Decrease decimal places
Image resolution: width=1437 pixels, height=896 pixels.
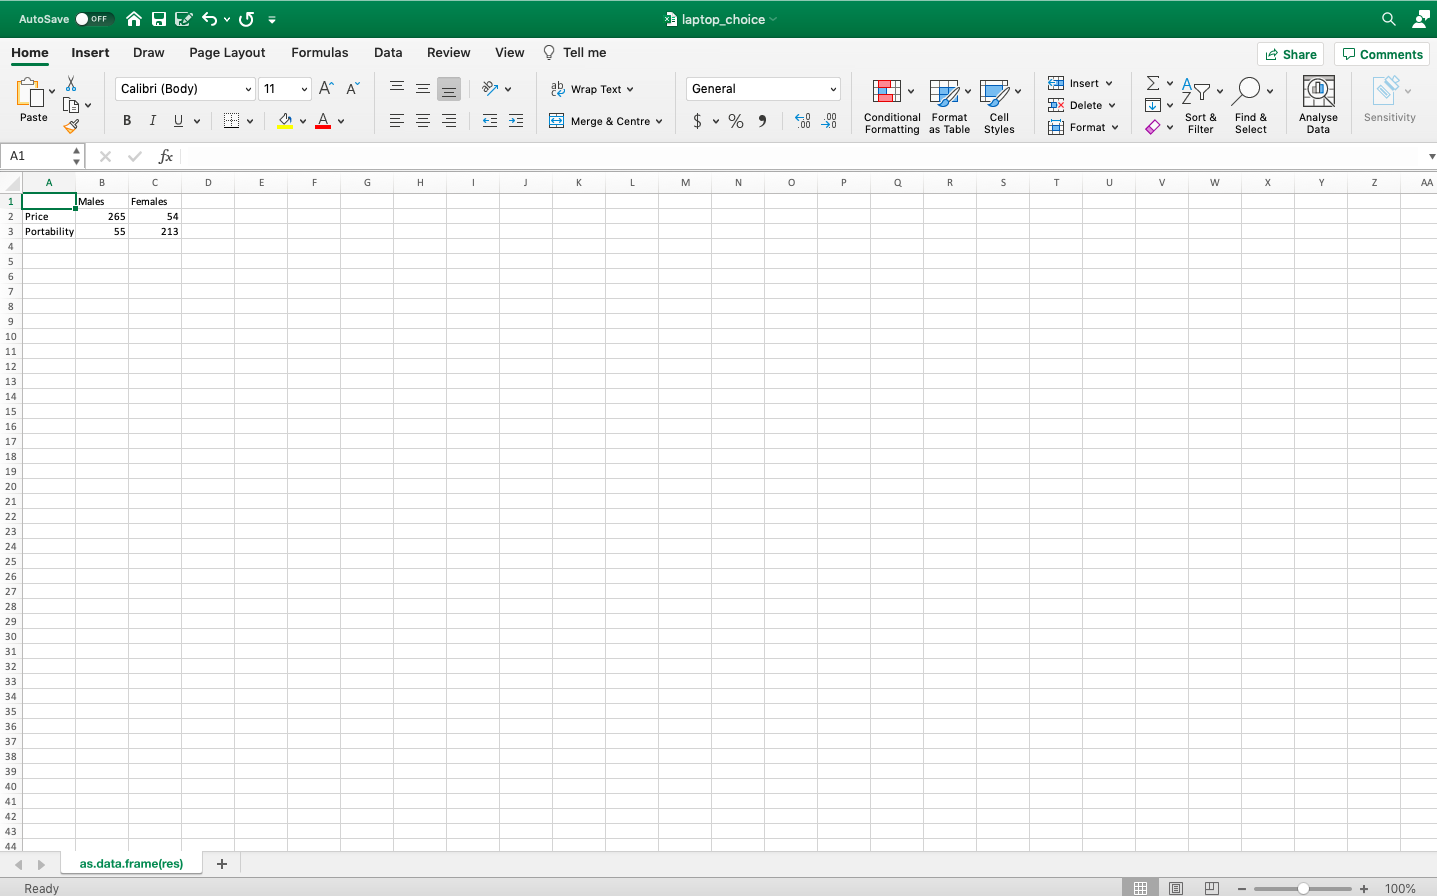point(829,121)
